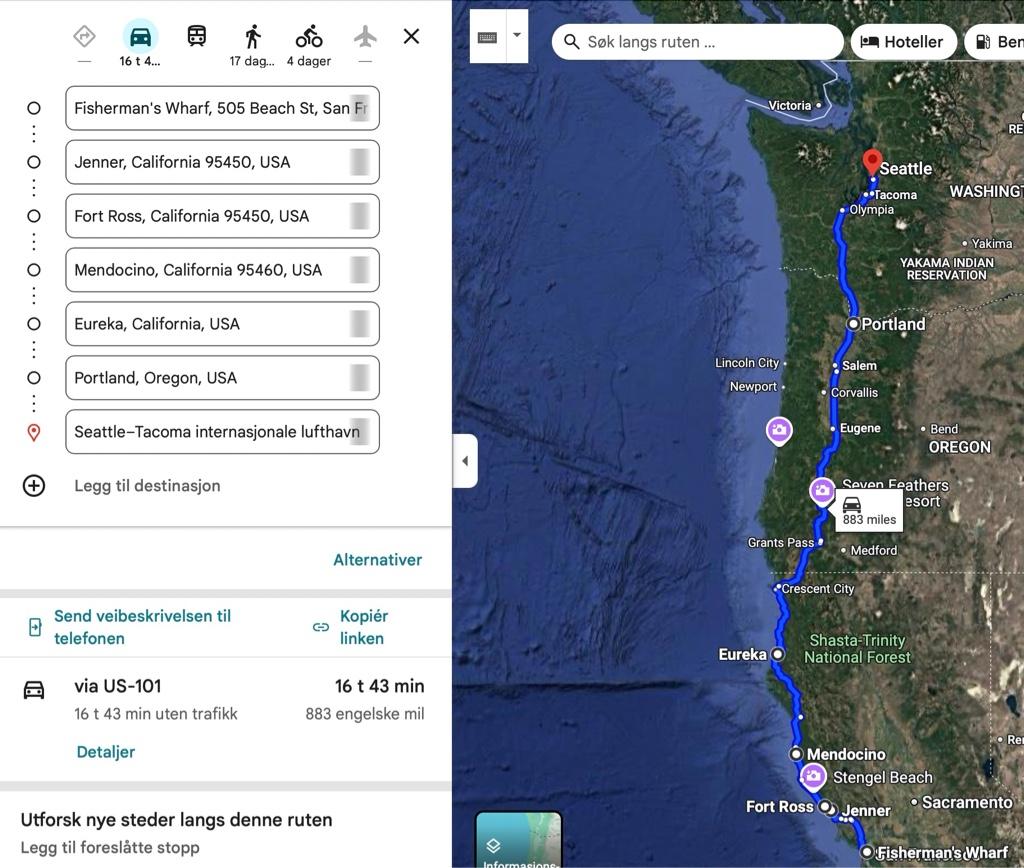The height and width of the screenshot is (868, 1024).
Task: Edit the Fort Ross, California stop field
Action: 222,216
